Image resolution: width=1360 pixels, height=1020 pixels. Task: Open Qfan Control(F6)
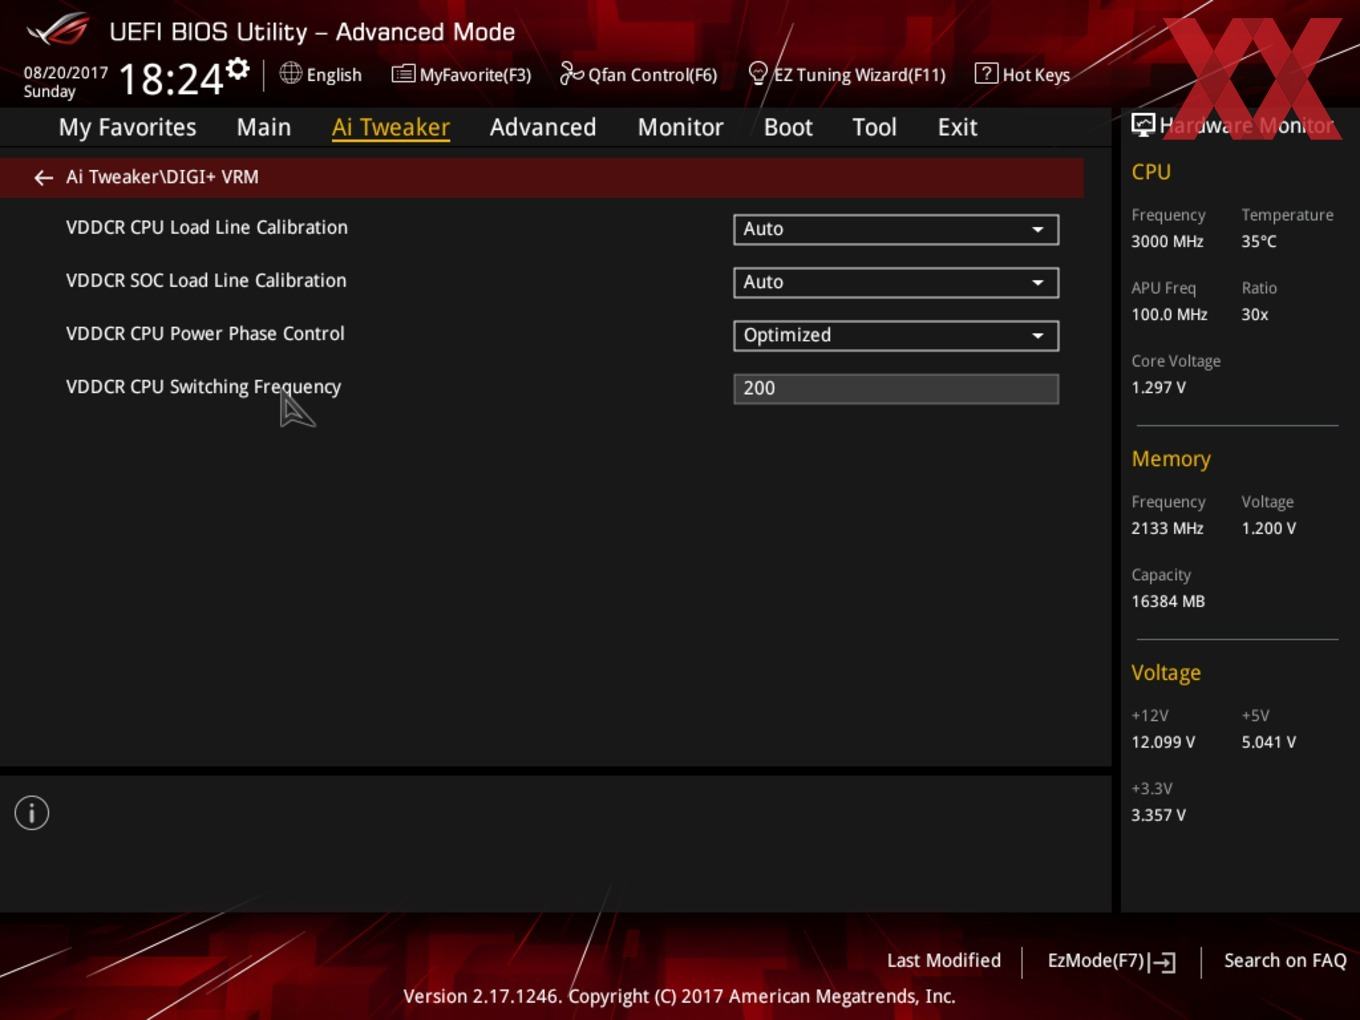point(638,74)
